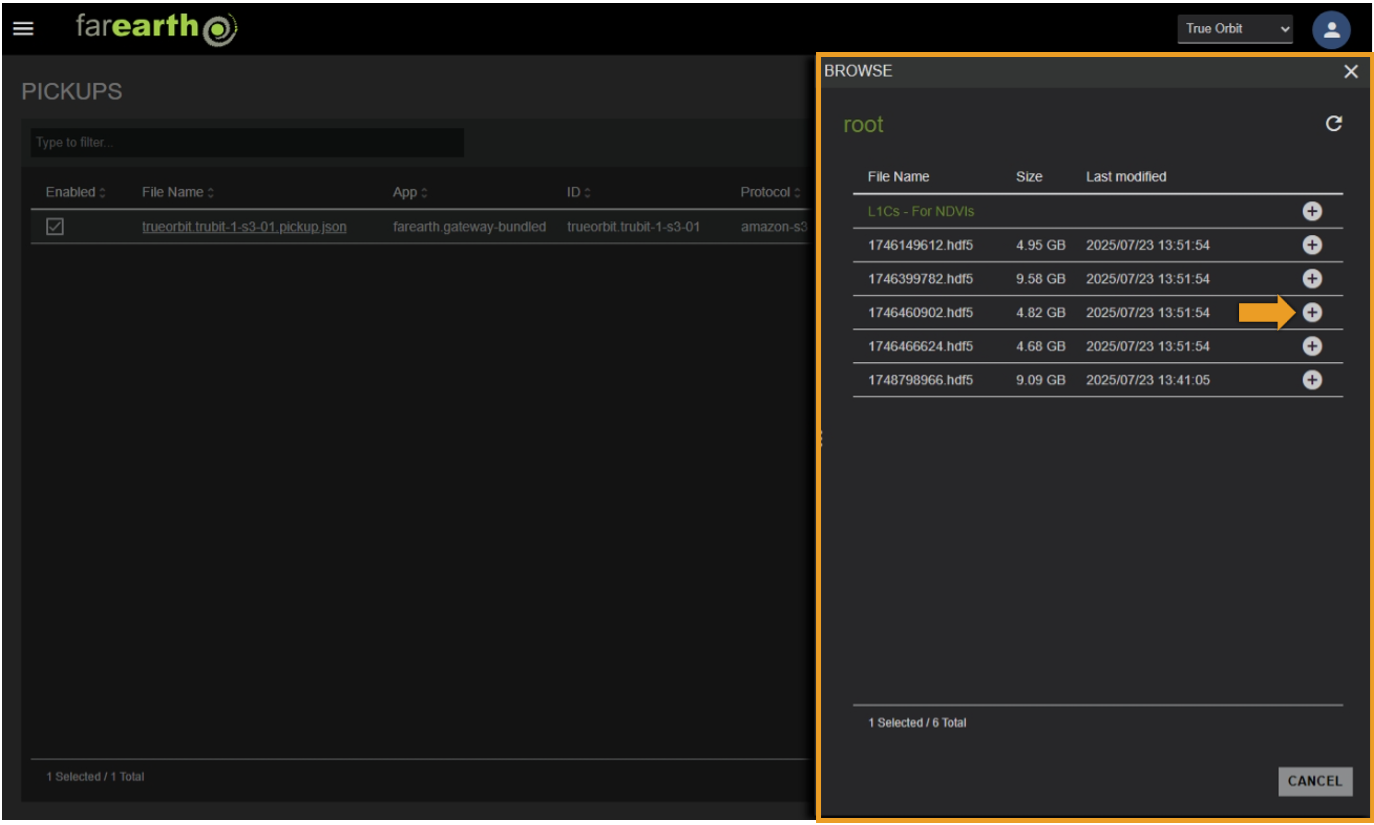Click the Last modified column header
The image size is (1374, 825).
coord(1126,176)
